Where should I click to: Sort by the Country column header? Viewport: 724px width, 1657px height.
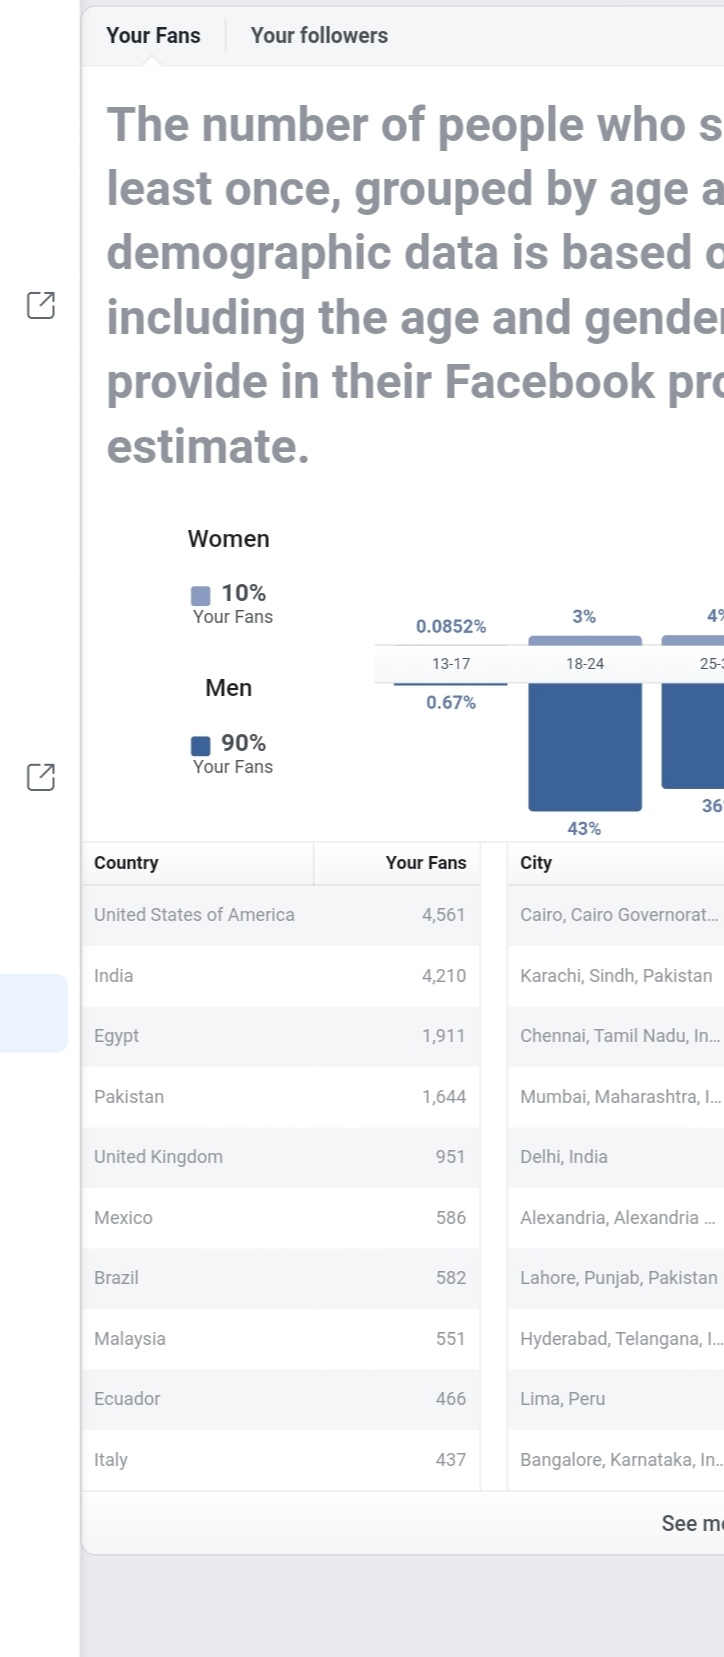tap(126, 863)
